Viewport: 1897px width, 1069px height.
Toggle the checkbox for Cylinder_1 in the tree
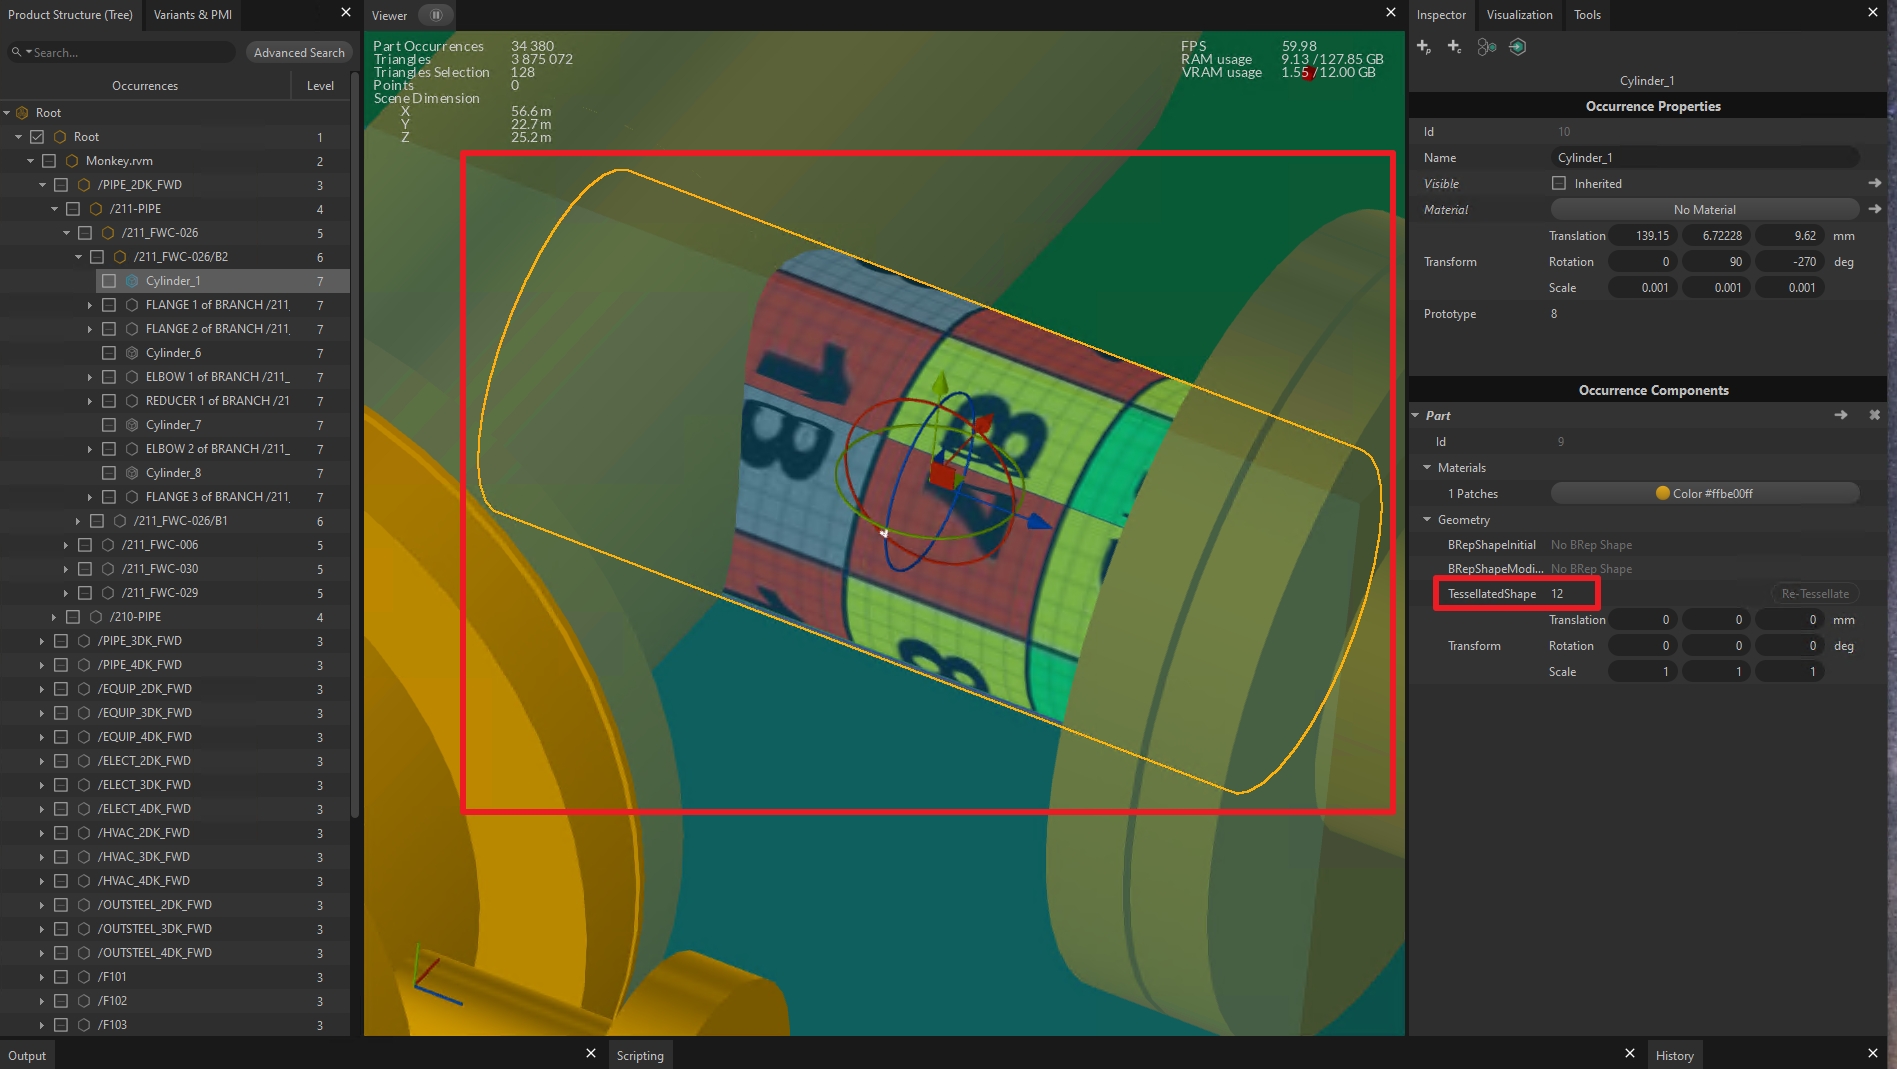pos(109,281)
